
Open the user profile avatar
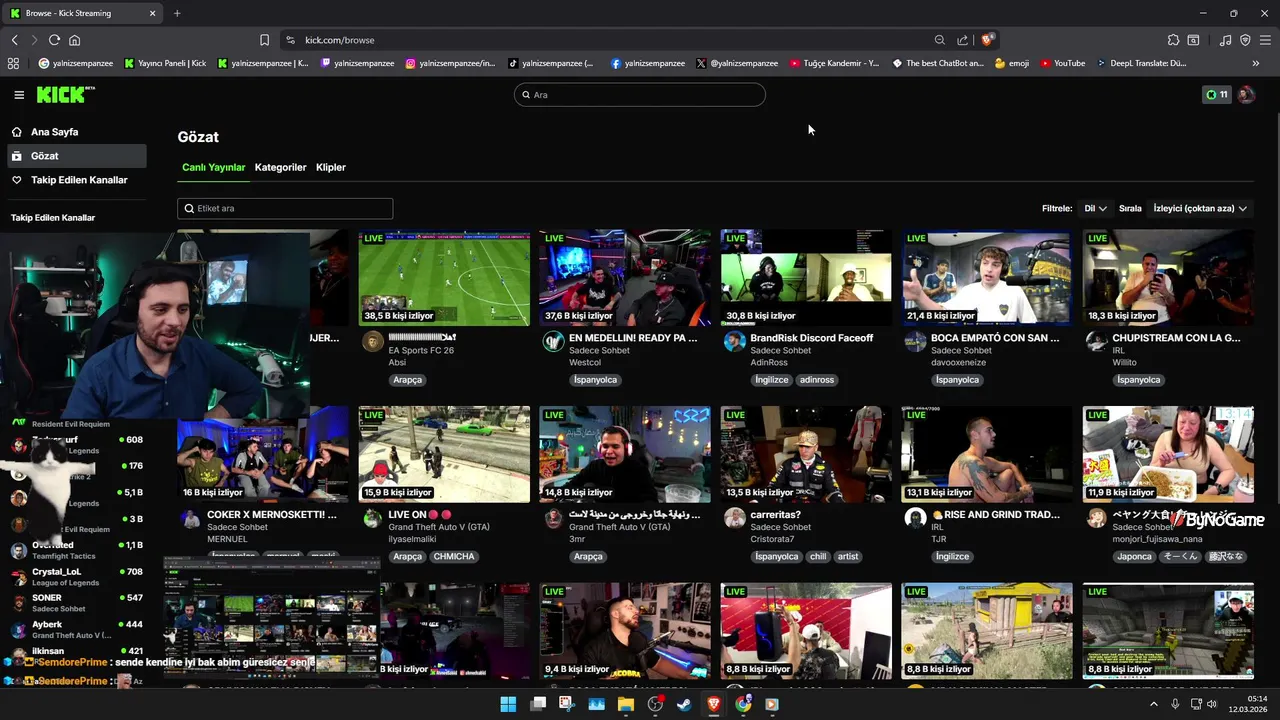click(x=1246, y=95)
